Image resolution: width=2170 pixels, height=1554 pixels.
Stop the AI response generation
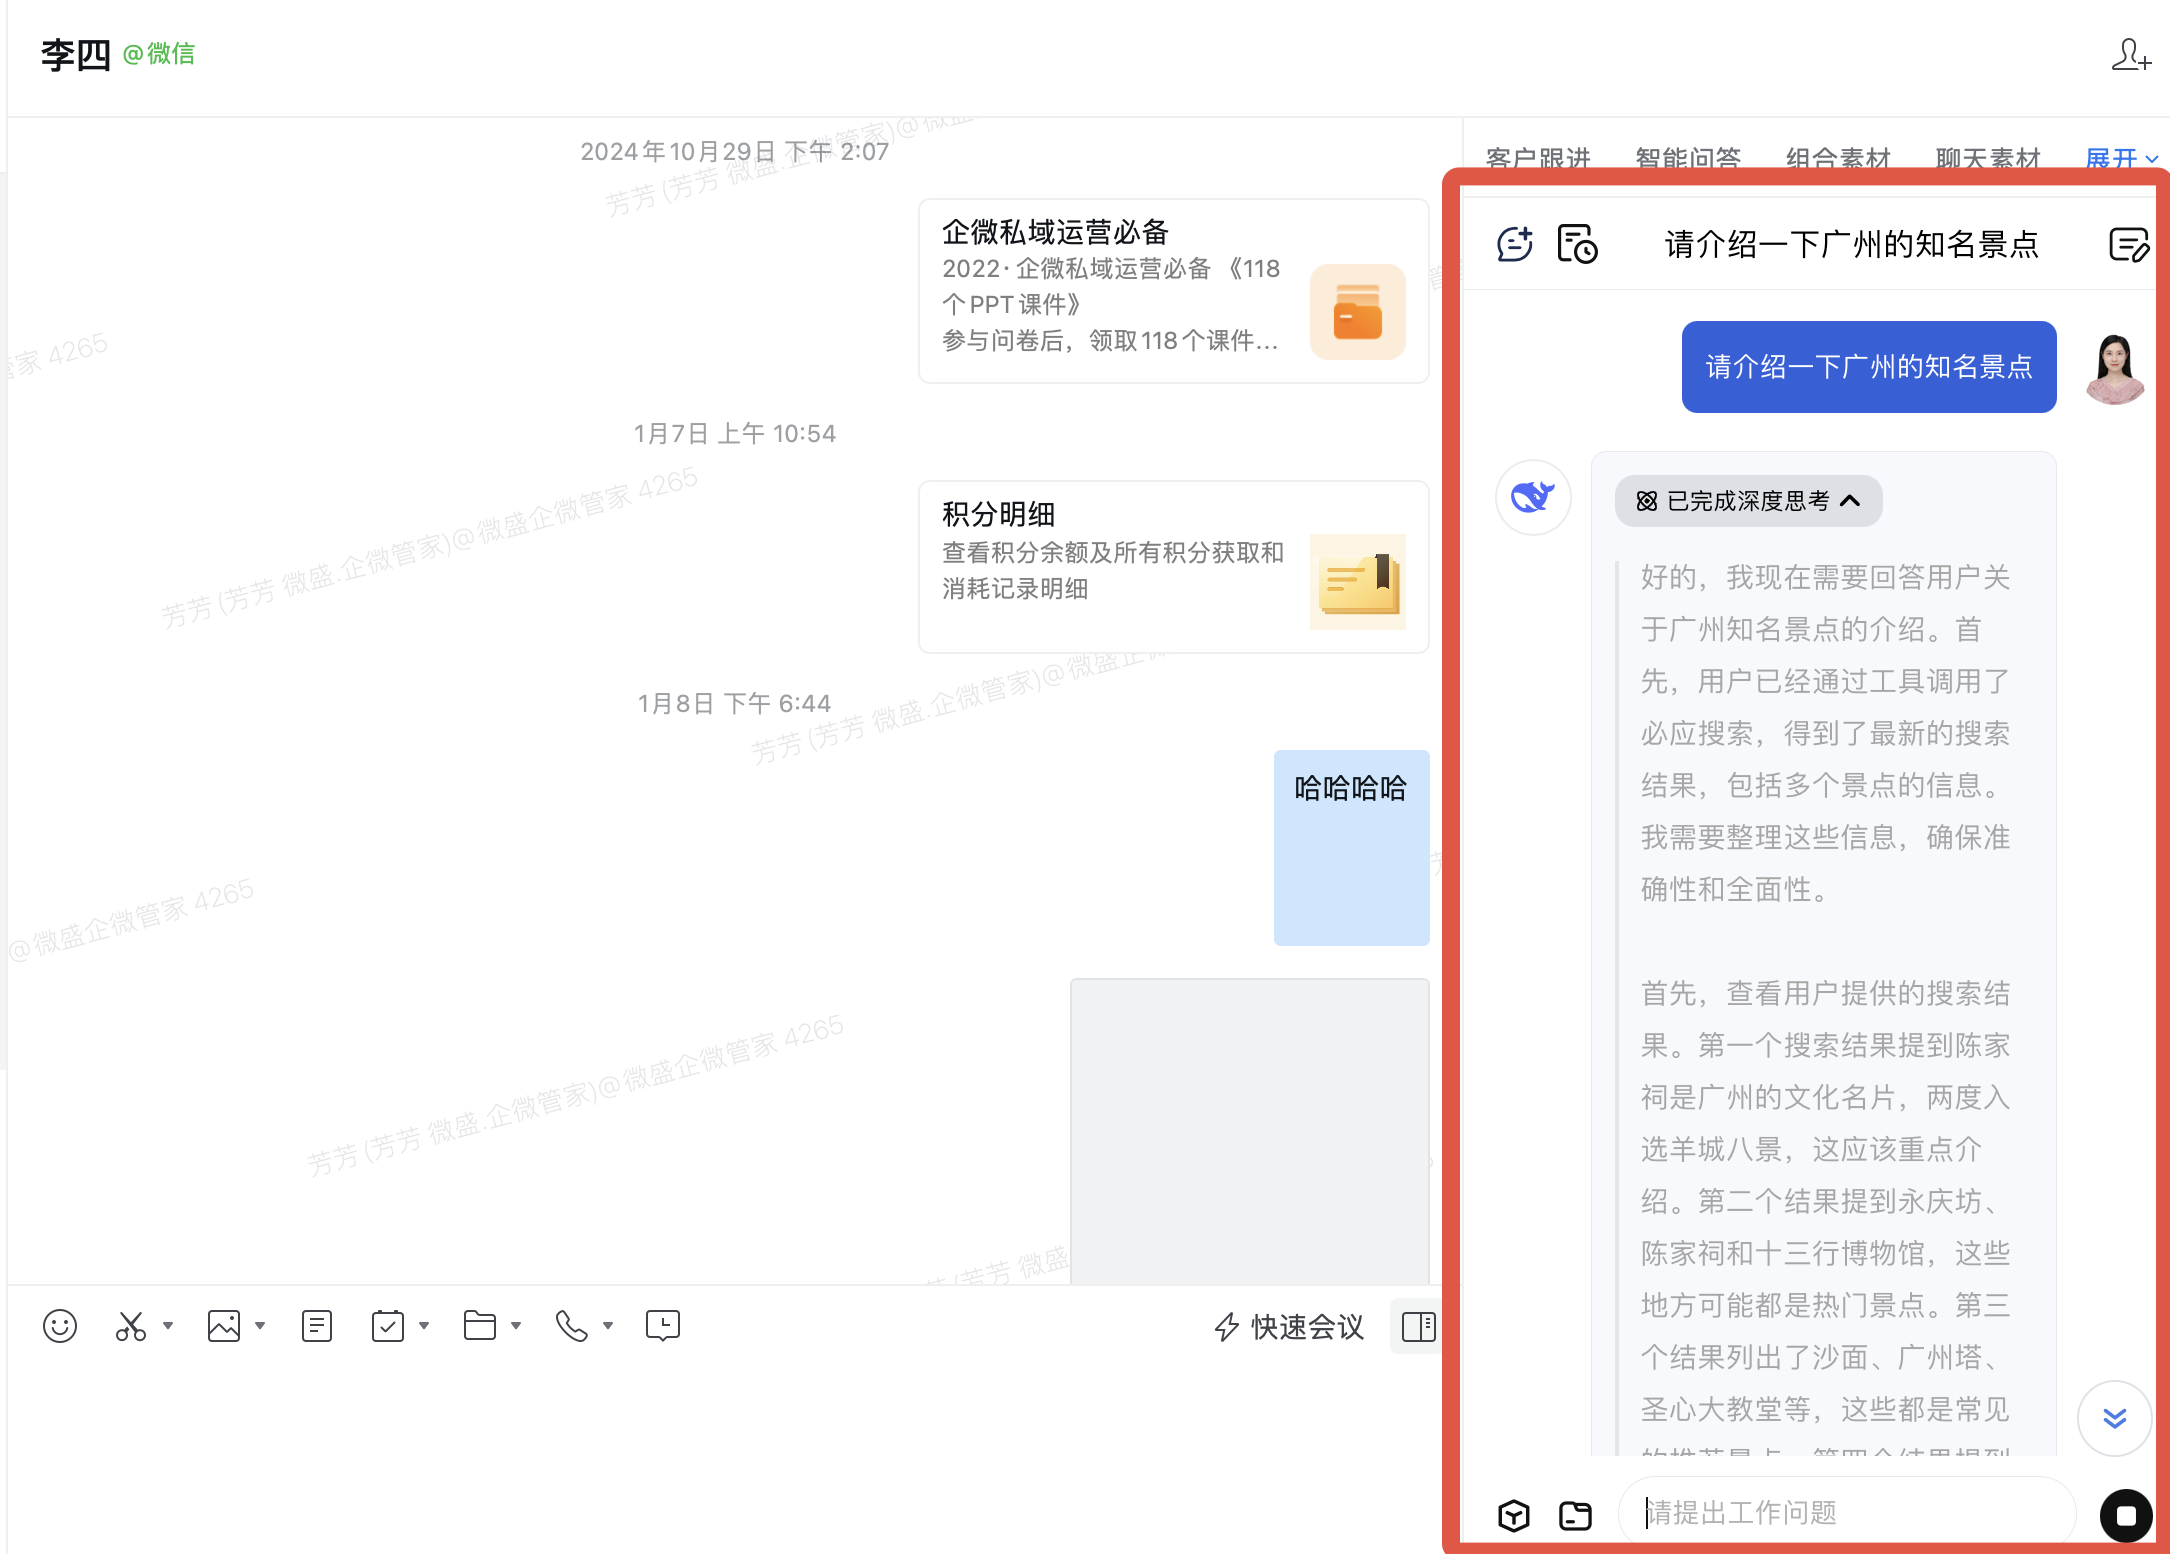pyautogui.click(x=2126, y=1516)
